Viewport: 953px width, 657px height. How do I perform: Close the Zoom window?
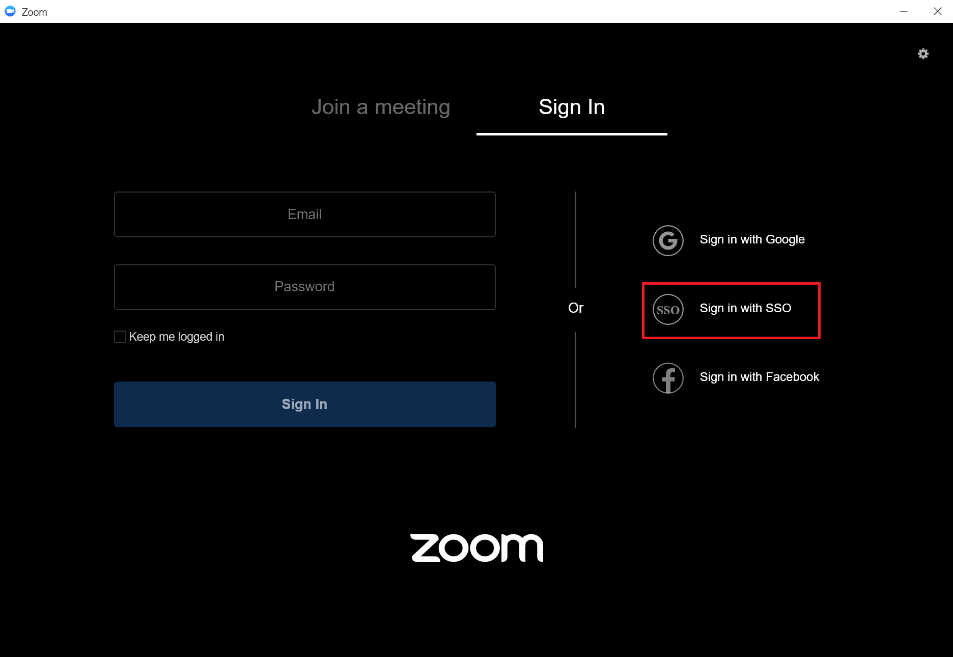[x=937, y=12]
